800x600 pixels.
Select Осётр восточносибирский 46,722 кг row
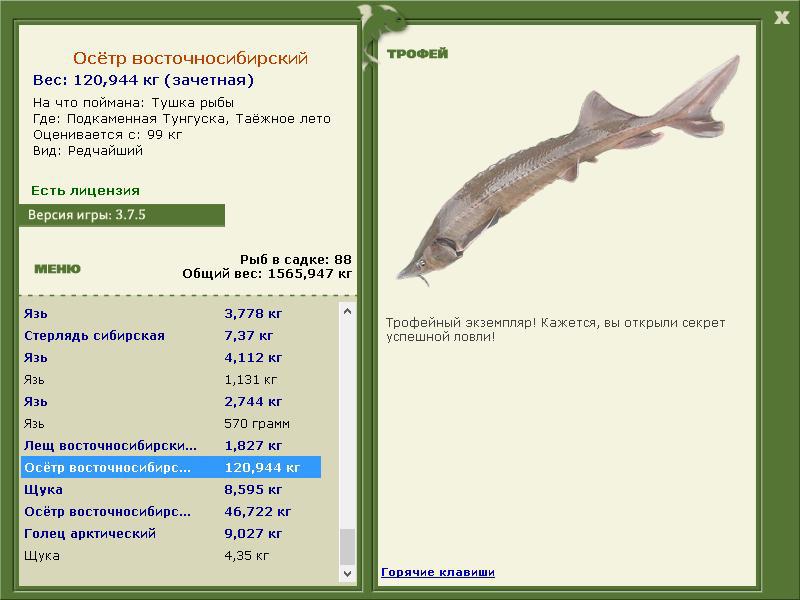(x=171, y=511)
